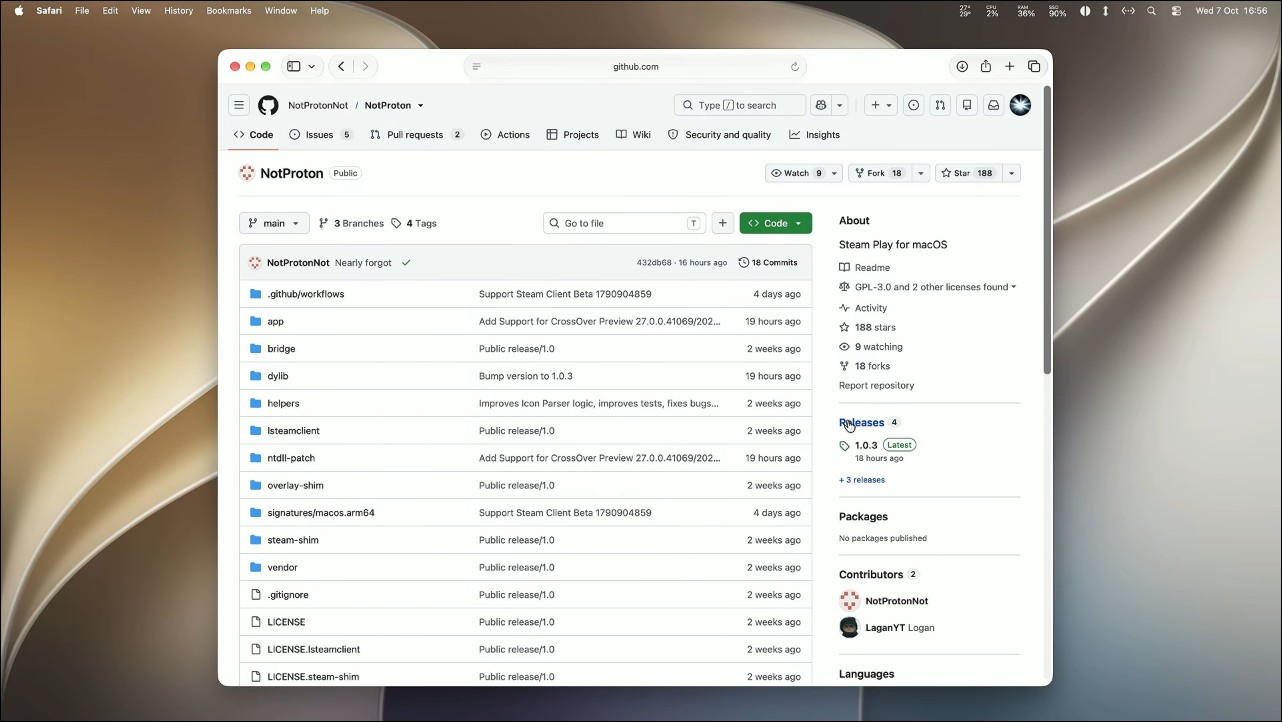Open the Watch notifications dropdown
The image size is (1282, 722).
803,173
